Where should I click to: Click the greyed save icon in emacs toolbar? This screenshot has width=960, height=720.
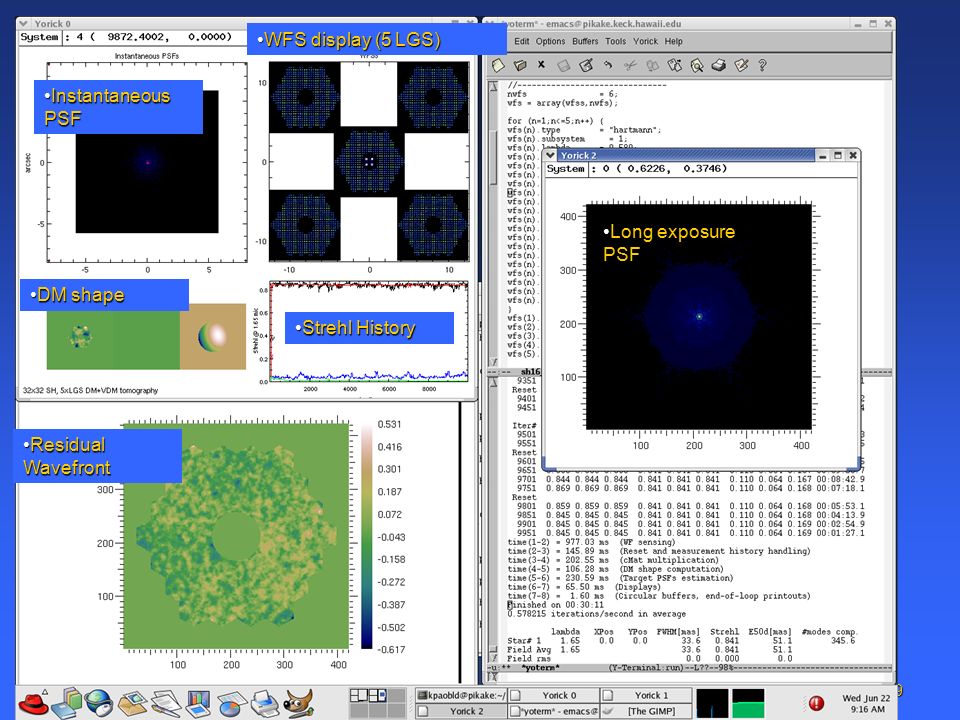pyautogui.click(x=564, y=65)
